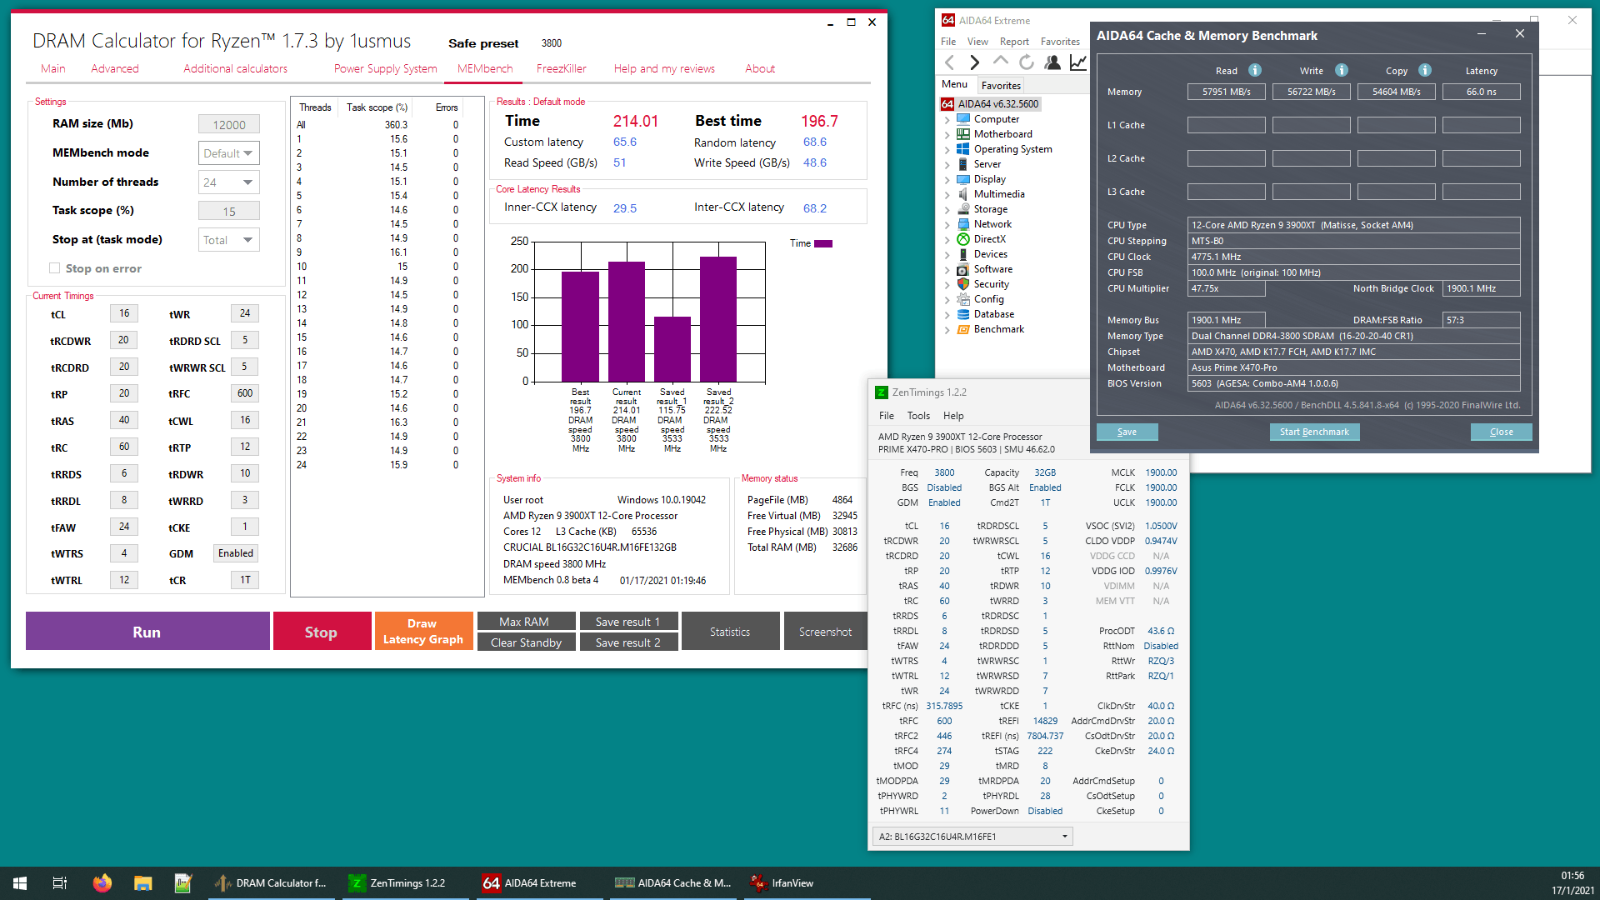Open the Statistics button
The image size is (1600, 900).
click(730, 632)
